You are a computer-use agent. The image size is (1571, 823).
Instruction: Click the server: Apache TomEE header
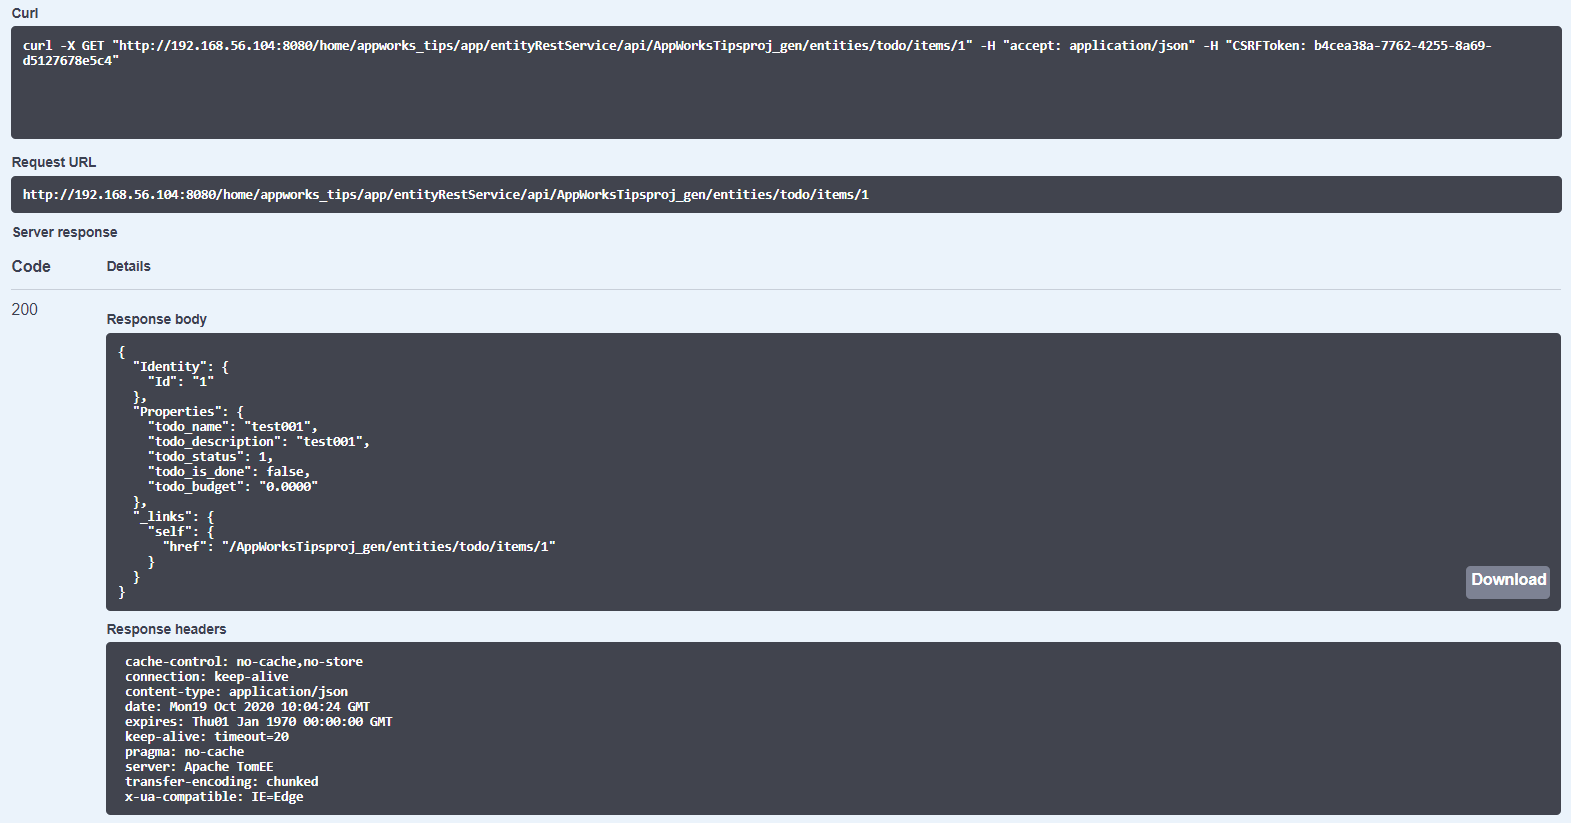[199, 767]
